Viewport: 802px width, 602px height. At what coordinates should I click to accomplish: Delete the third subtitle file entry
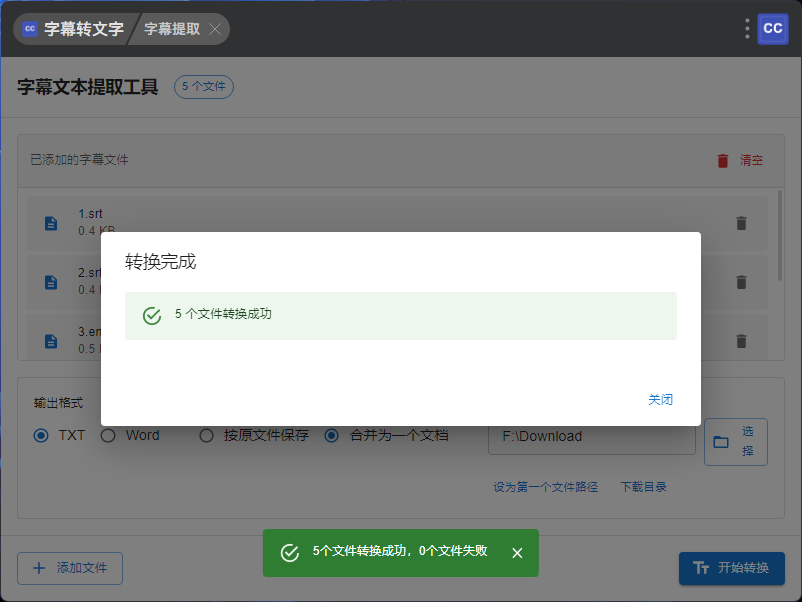click(x=741, y=341)
